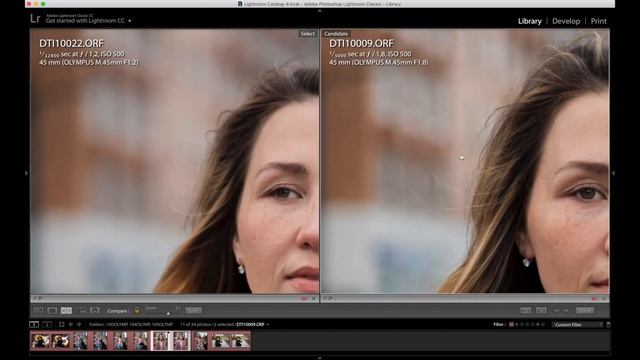The height and width of the screenshot is (360, 640).
Task: Deselect Select photo via X icon
Action: tap(313, 299)
